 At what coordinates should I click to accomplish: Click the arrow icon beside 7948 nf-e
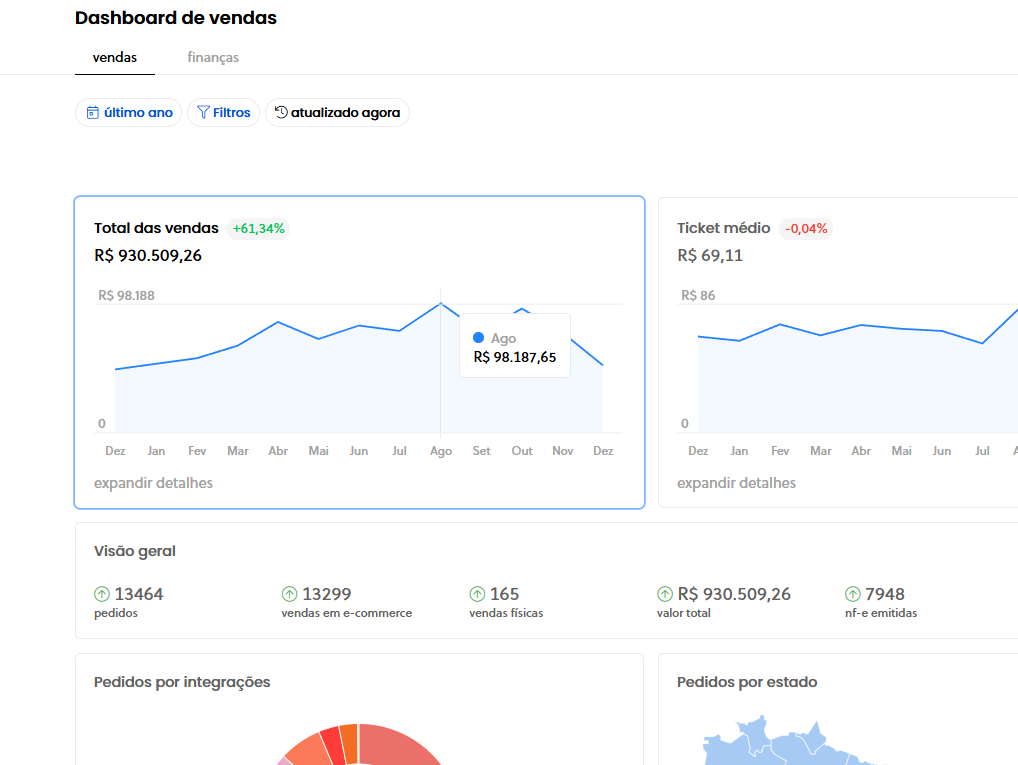pos(853,594)
